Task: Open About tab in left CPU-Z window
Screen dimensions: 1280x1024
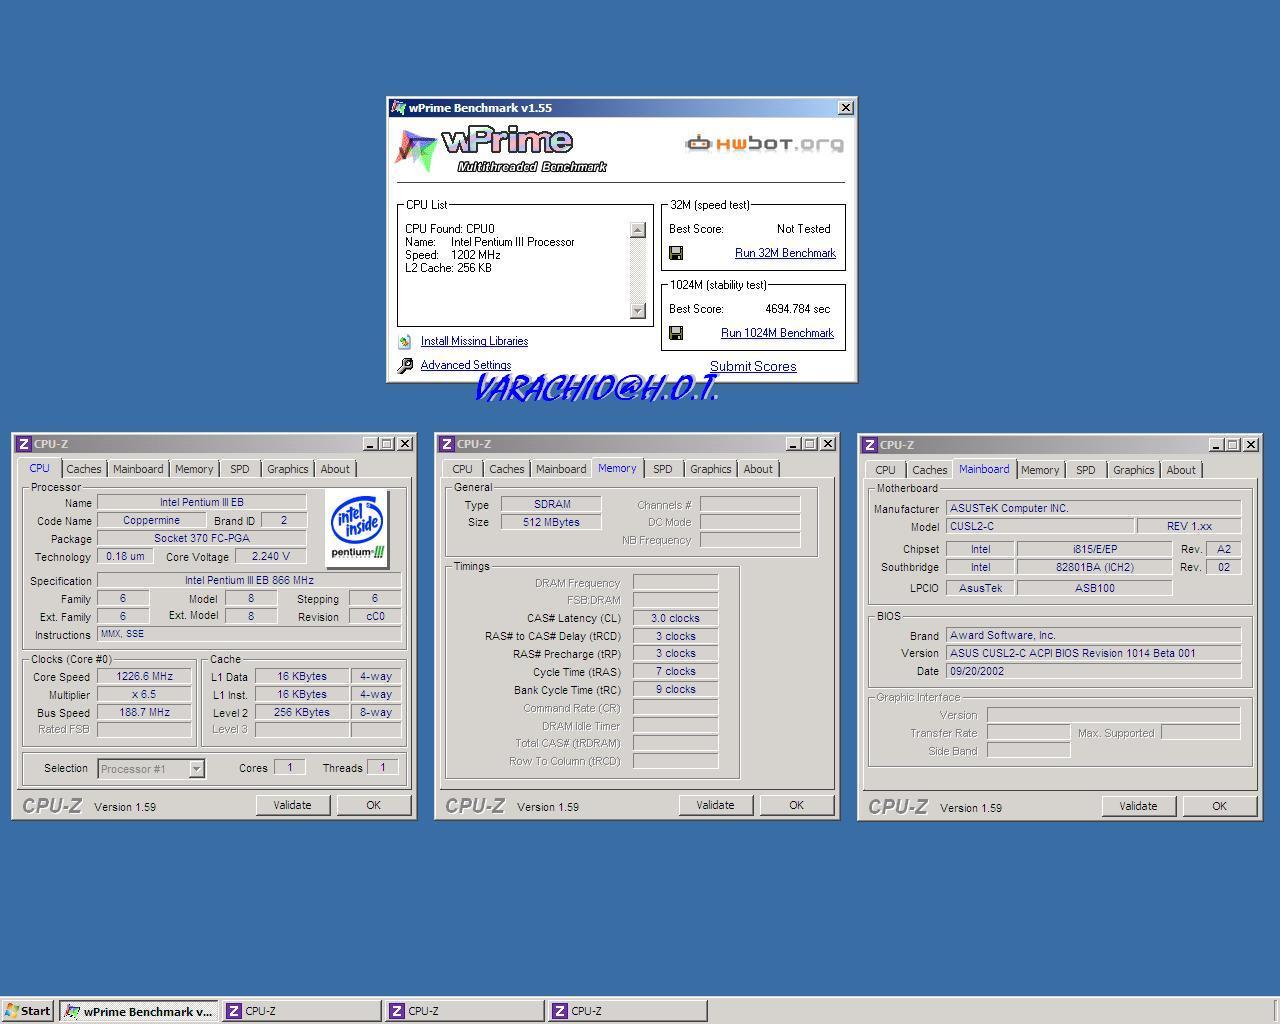Action: click(335, 469)
